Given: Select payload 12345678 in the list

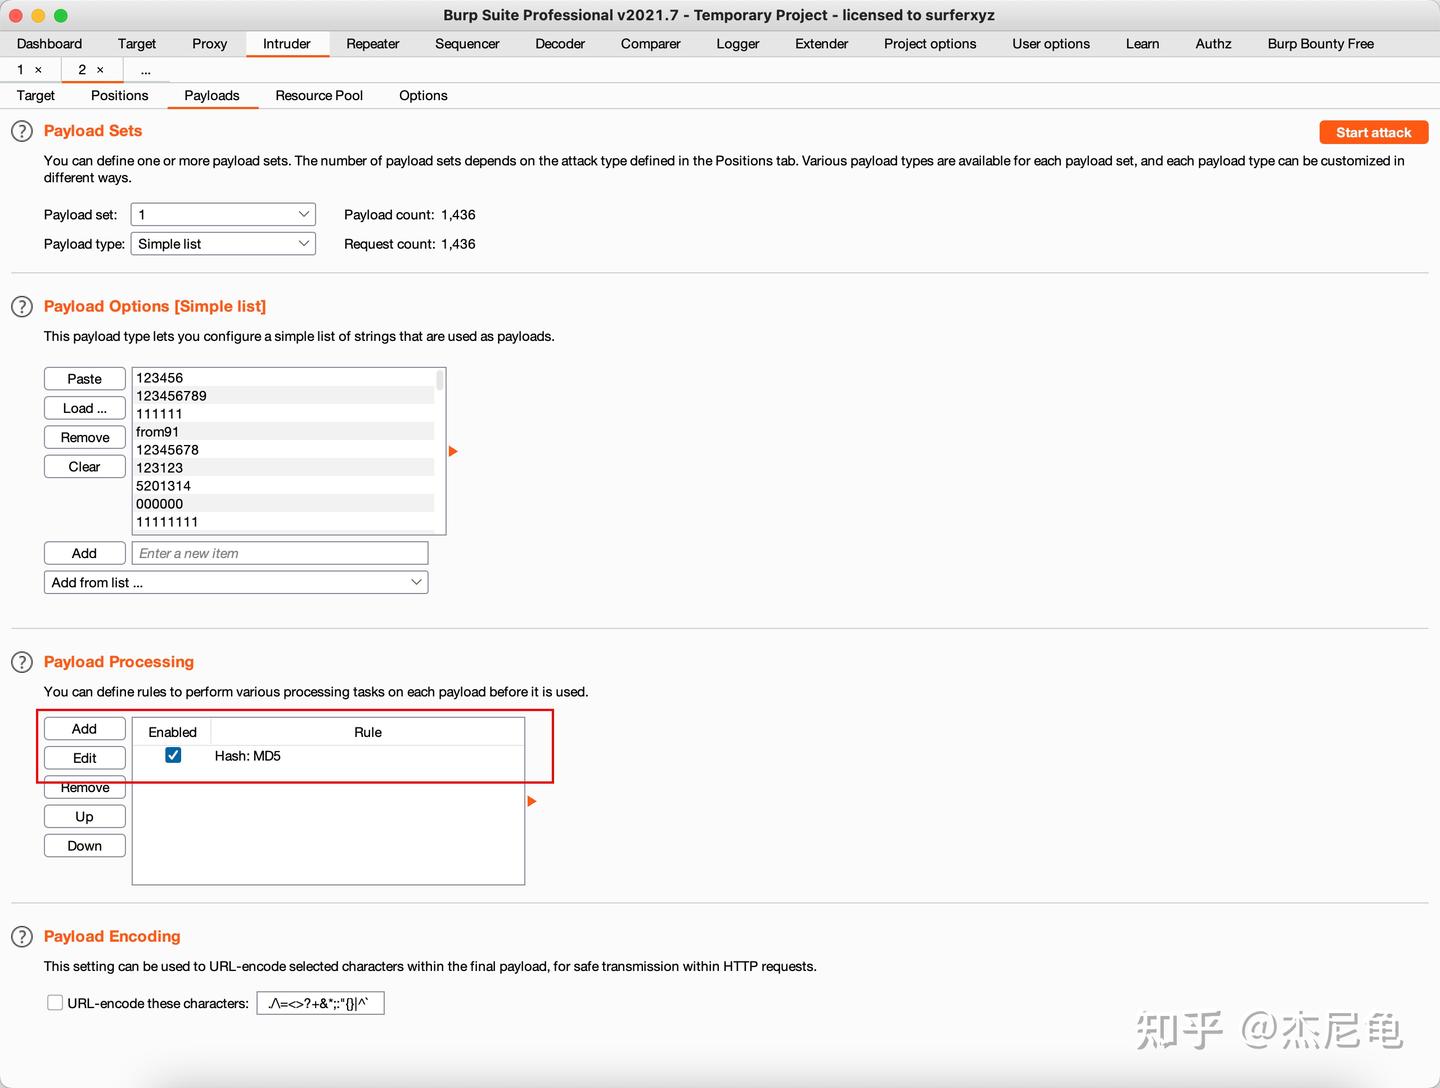Looking at the screenshot, I should 284,450.
